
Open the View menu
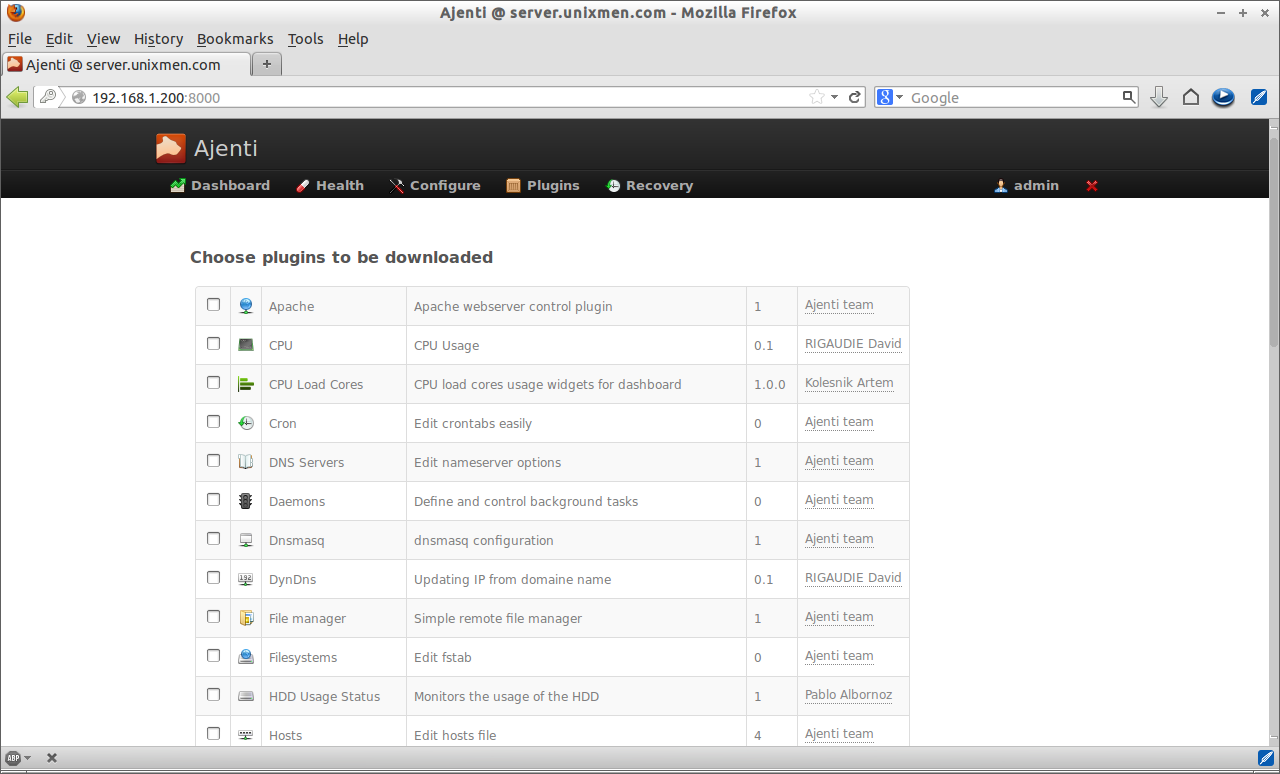tap(103, 39)
